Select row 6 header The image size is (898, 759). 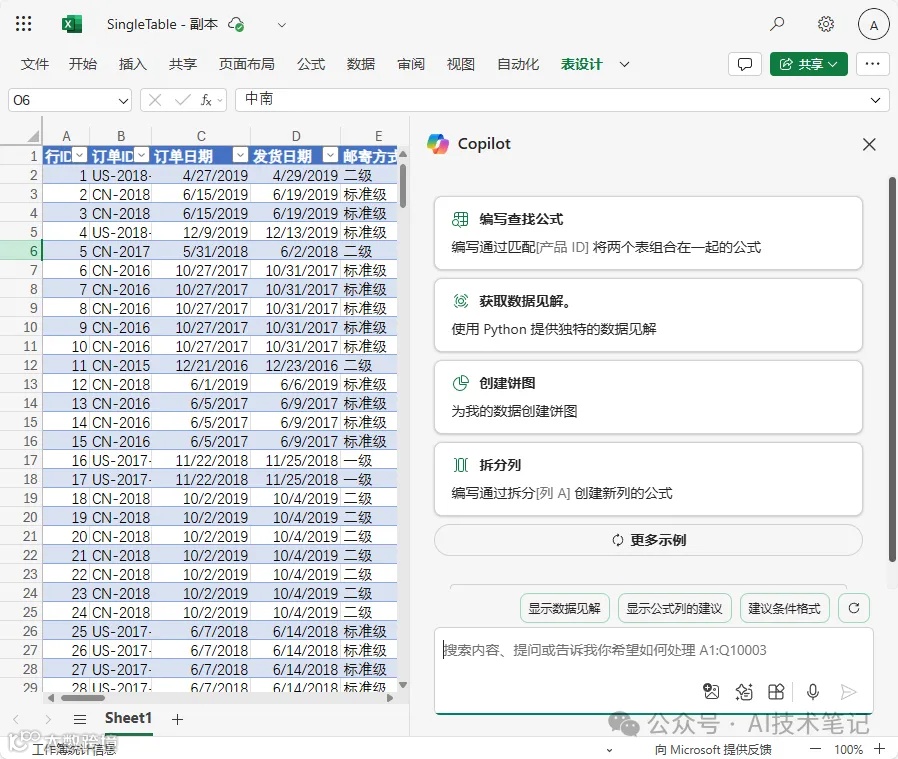(x=21, y=251)
